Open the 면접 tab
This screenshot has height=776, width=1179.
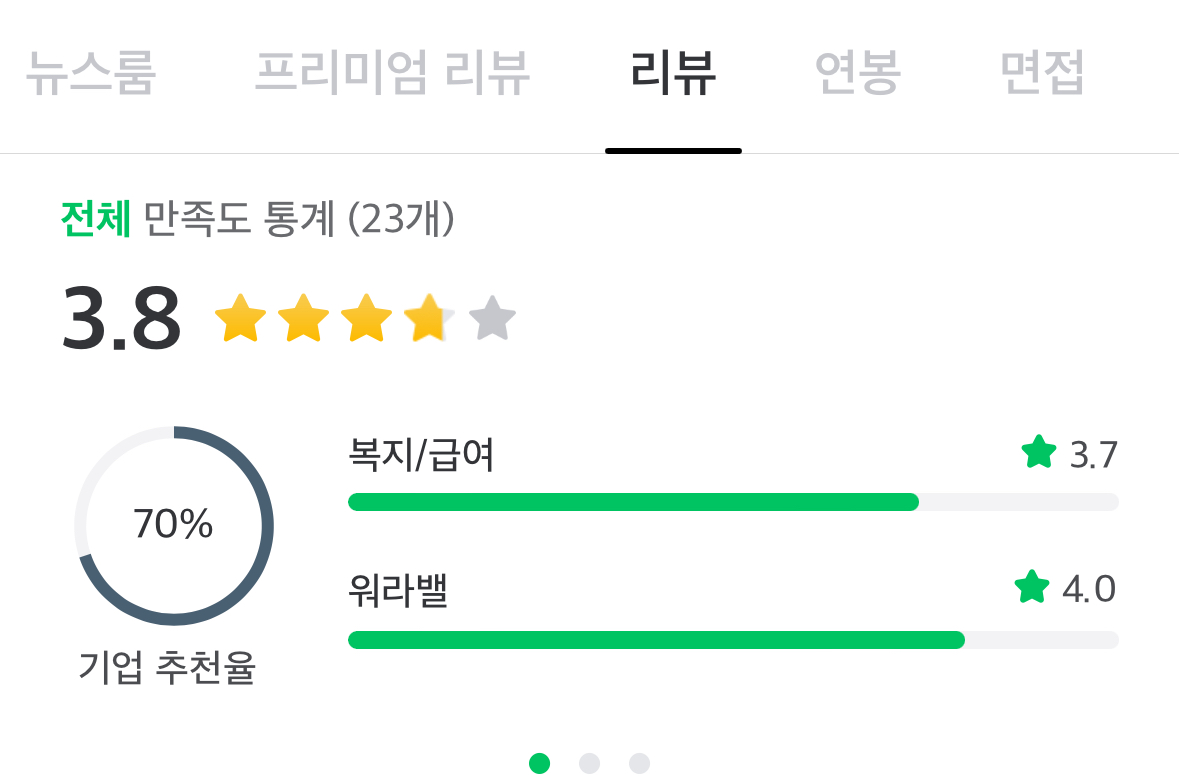(x=1042, y=72)
